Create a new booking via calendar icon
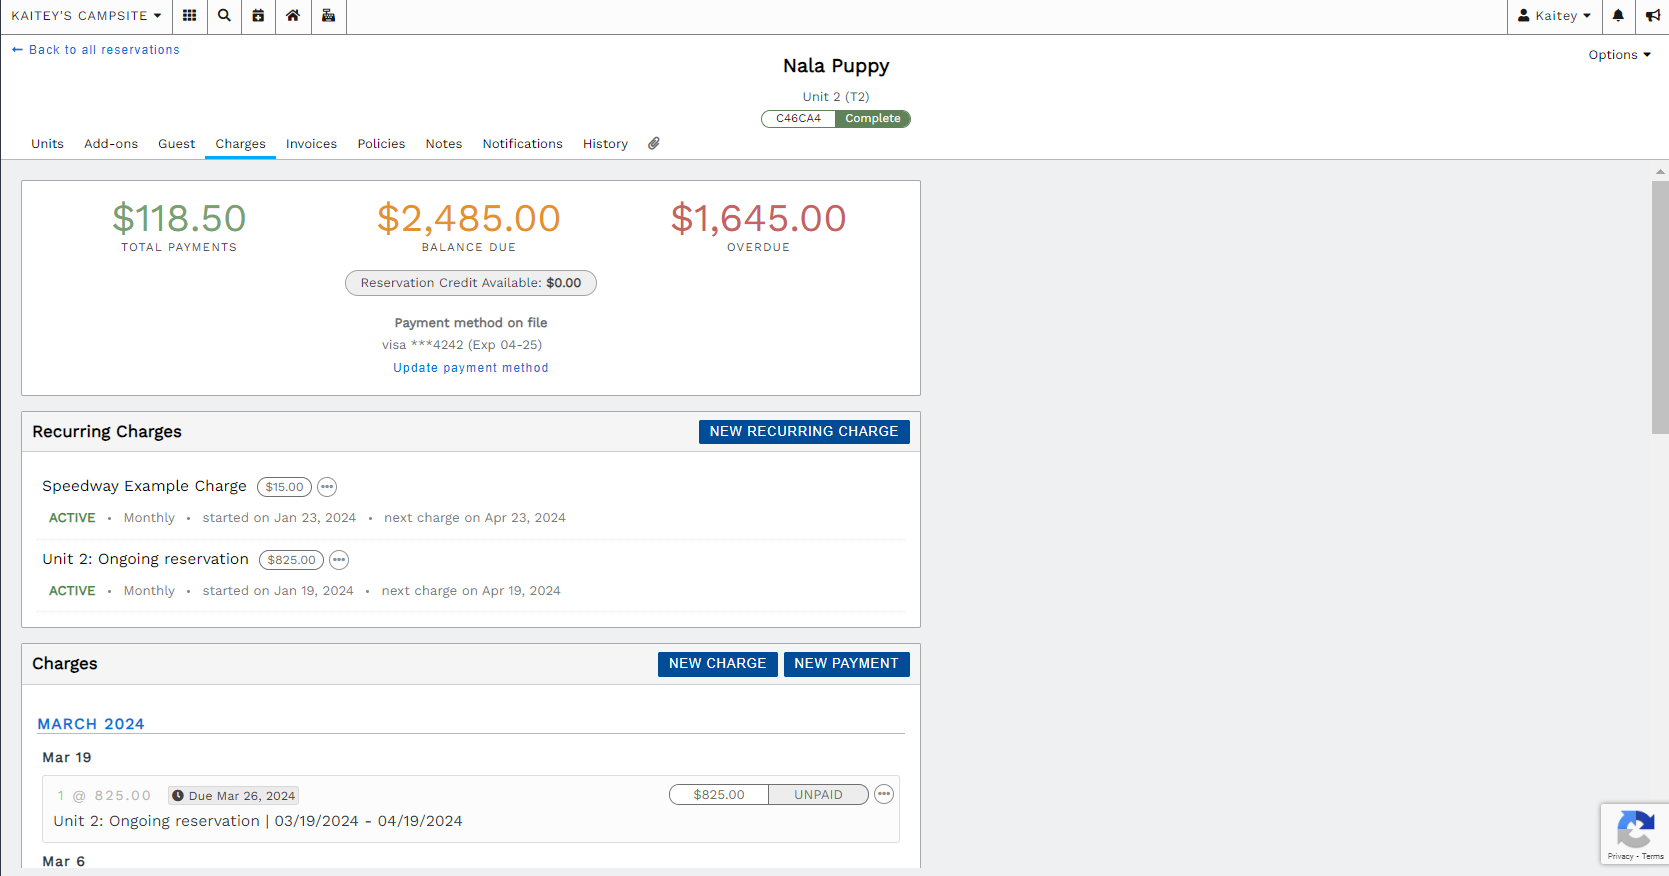1669x876 pixels. point(258,16)
